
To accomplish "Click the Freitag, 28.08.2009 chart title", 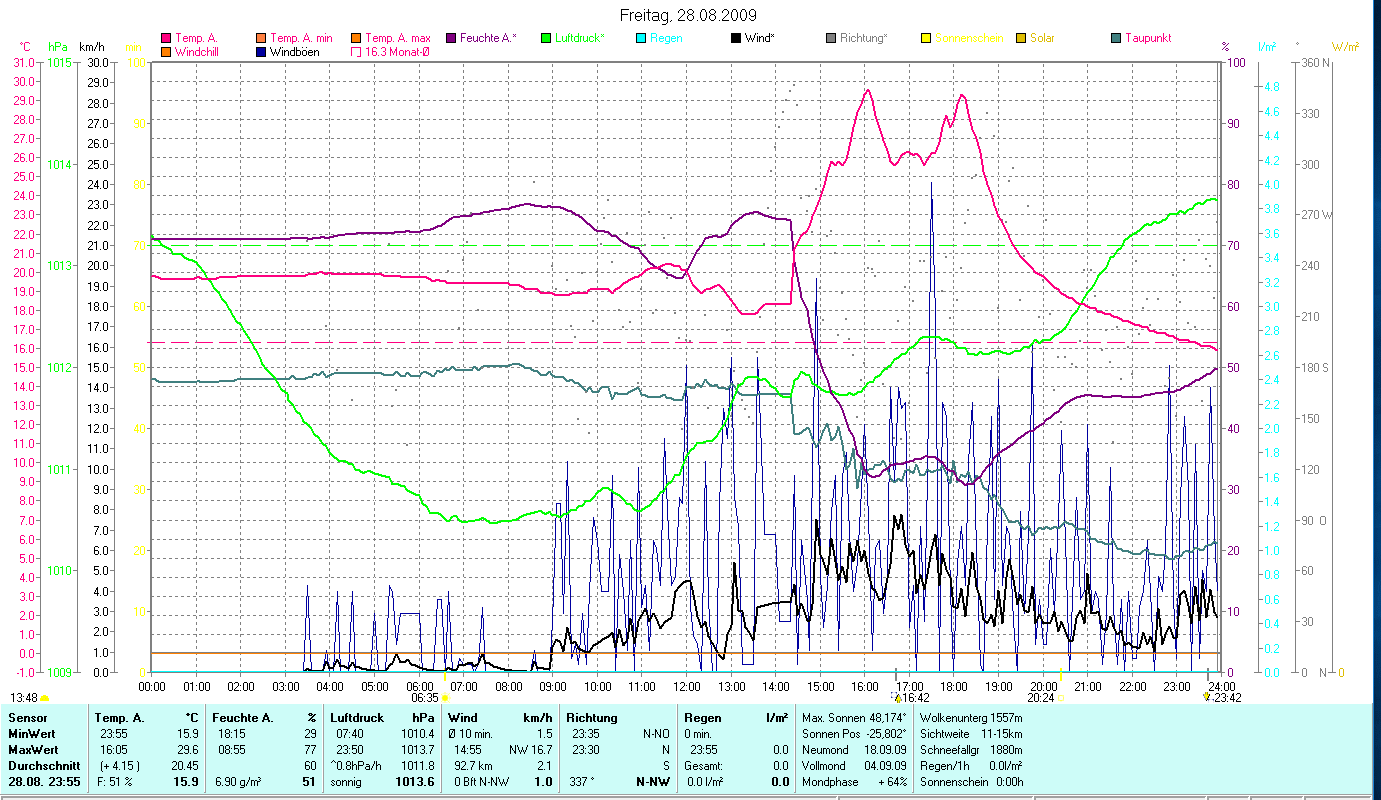I will click(689, 15).
